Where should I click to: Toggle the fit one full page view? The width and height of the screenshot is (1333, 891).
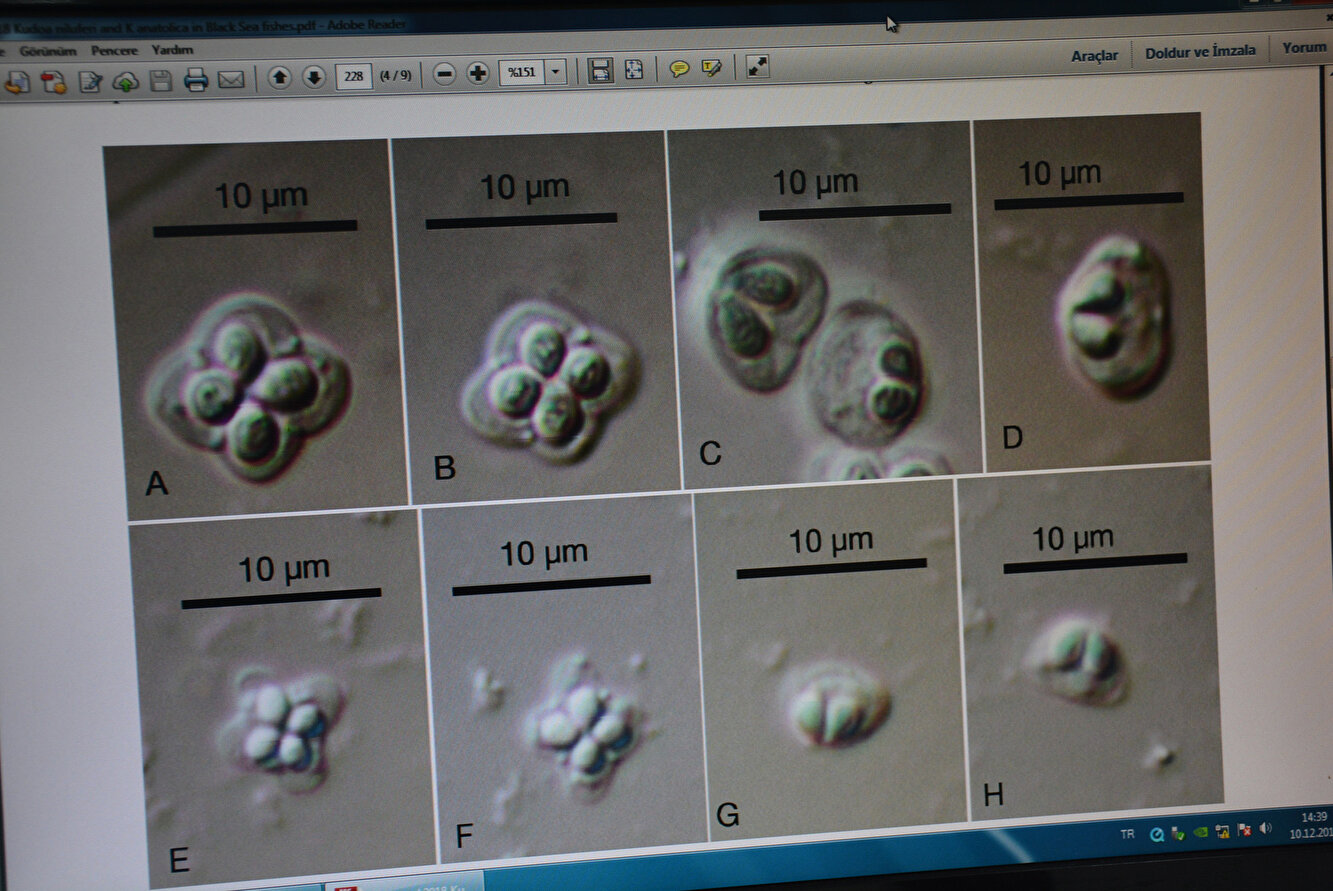pyautogui.click(x=634, y=69)
